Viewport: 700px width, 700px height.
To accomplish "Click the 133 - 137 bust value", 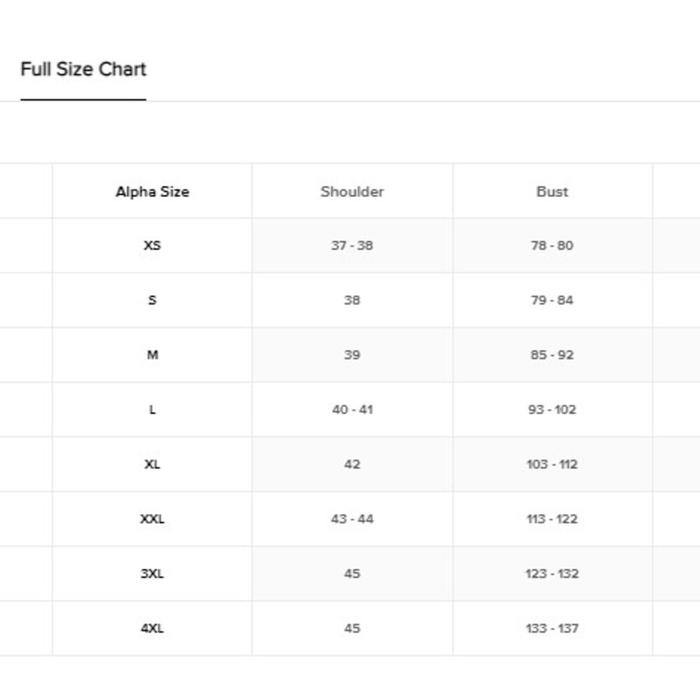I will click(x=552, y=628).
